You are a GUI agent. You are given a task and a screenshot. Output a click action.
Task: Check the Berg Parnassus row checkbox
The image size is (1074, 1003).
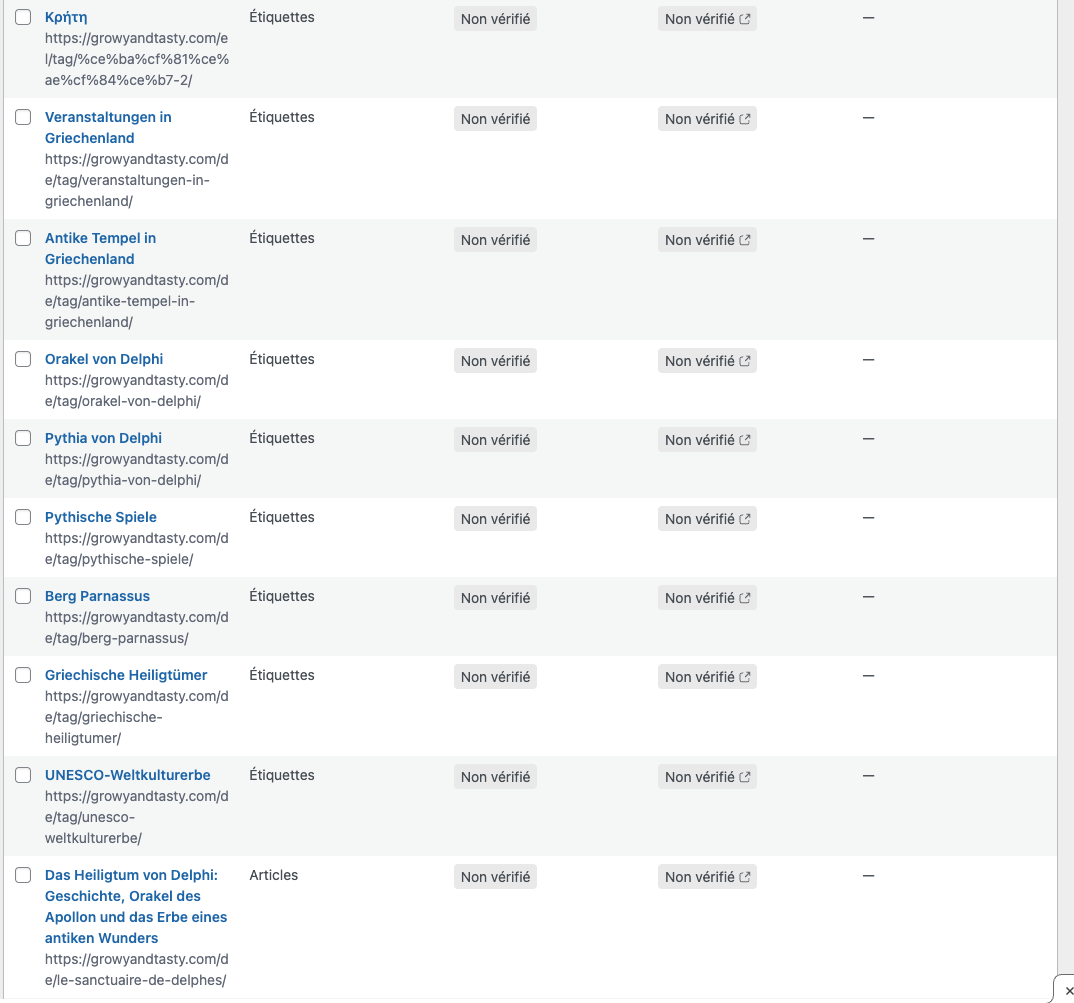click(23, 596)
